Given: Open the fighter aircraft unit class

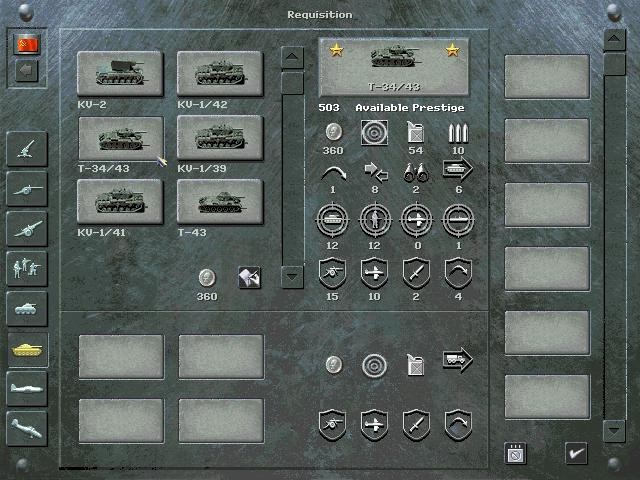Looking at the screenshot, I should tap(27, 388).
